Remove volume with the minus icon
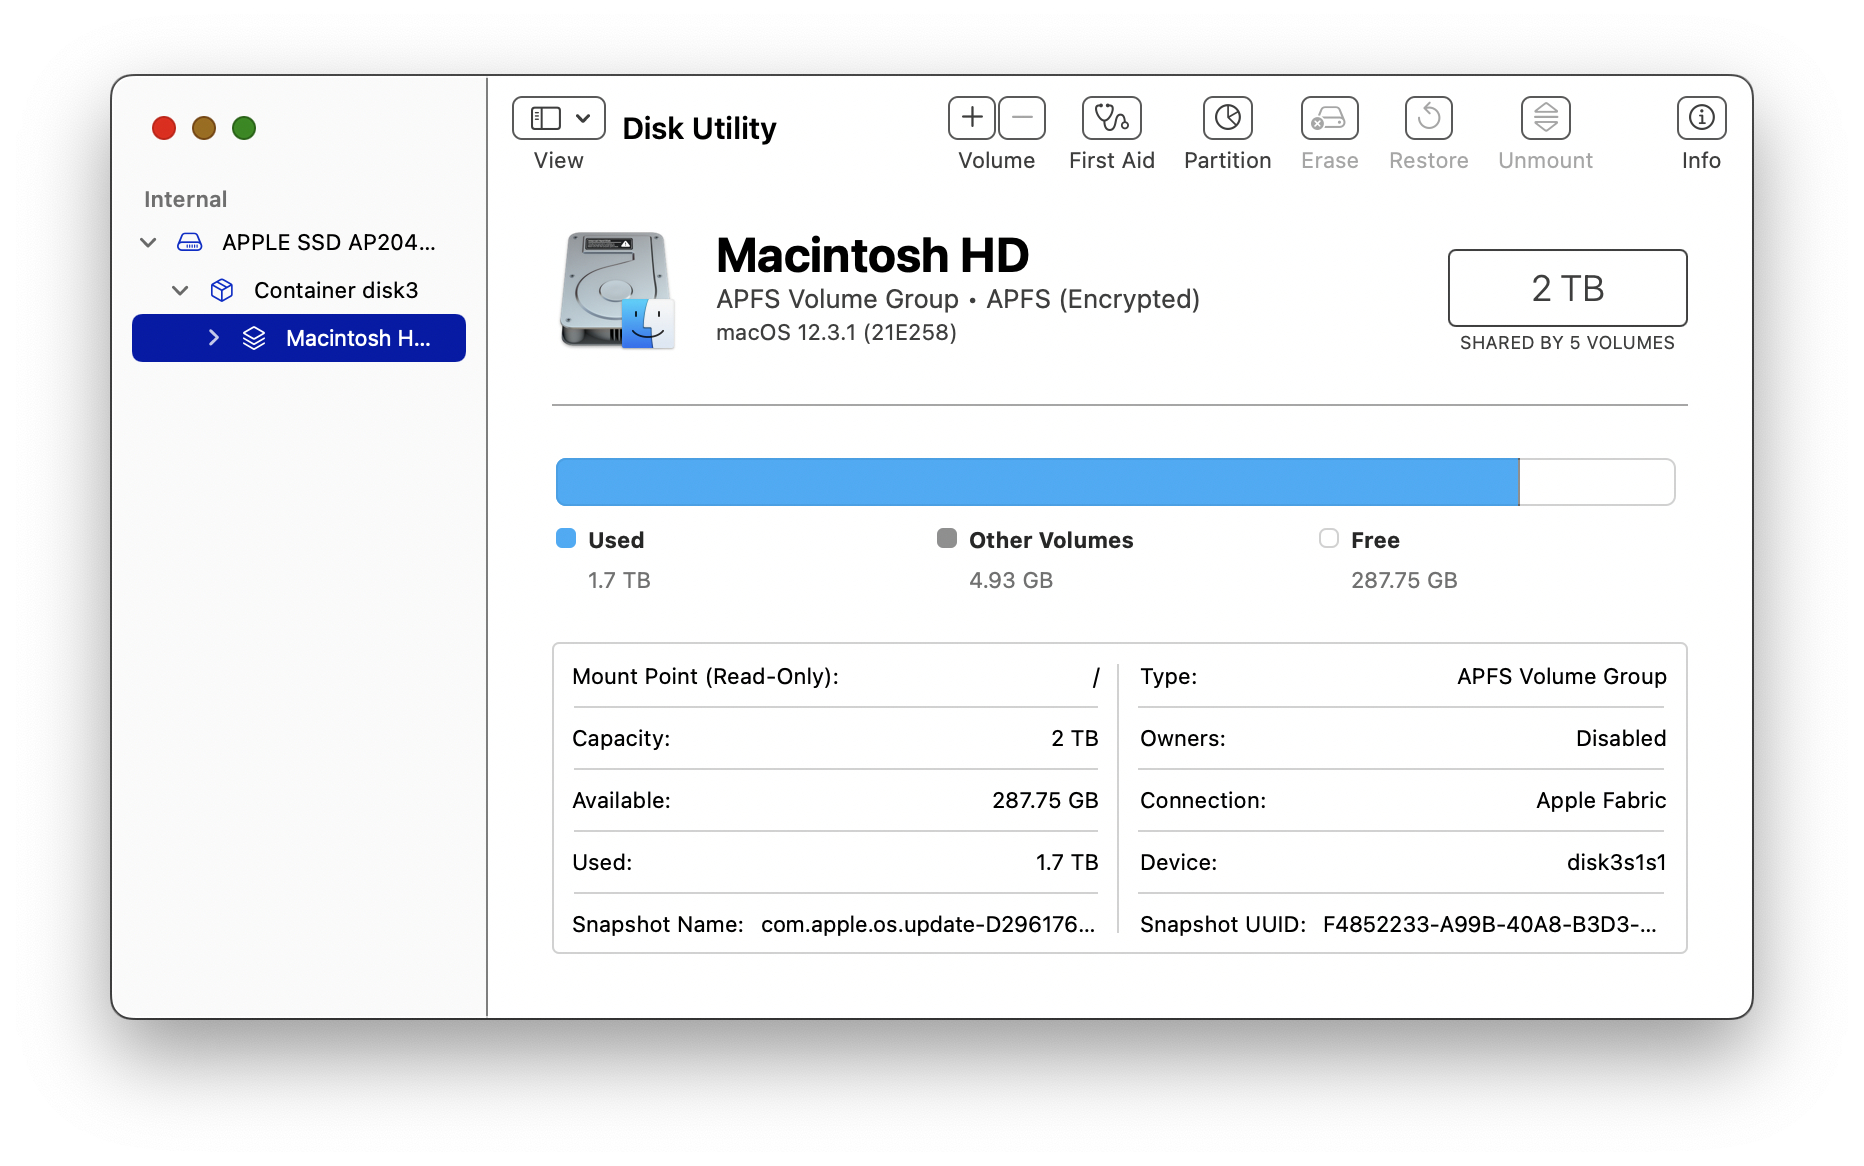 (x=1022, y=118)
